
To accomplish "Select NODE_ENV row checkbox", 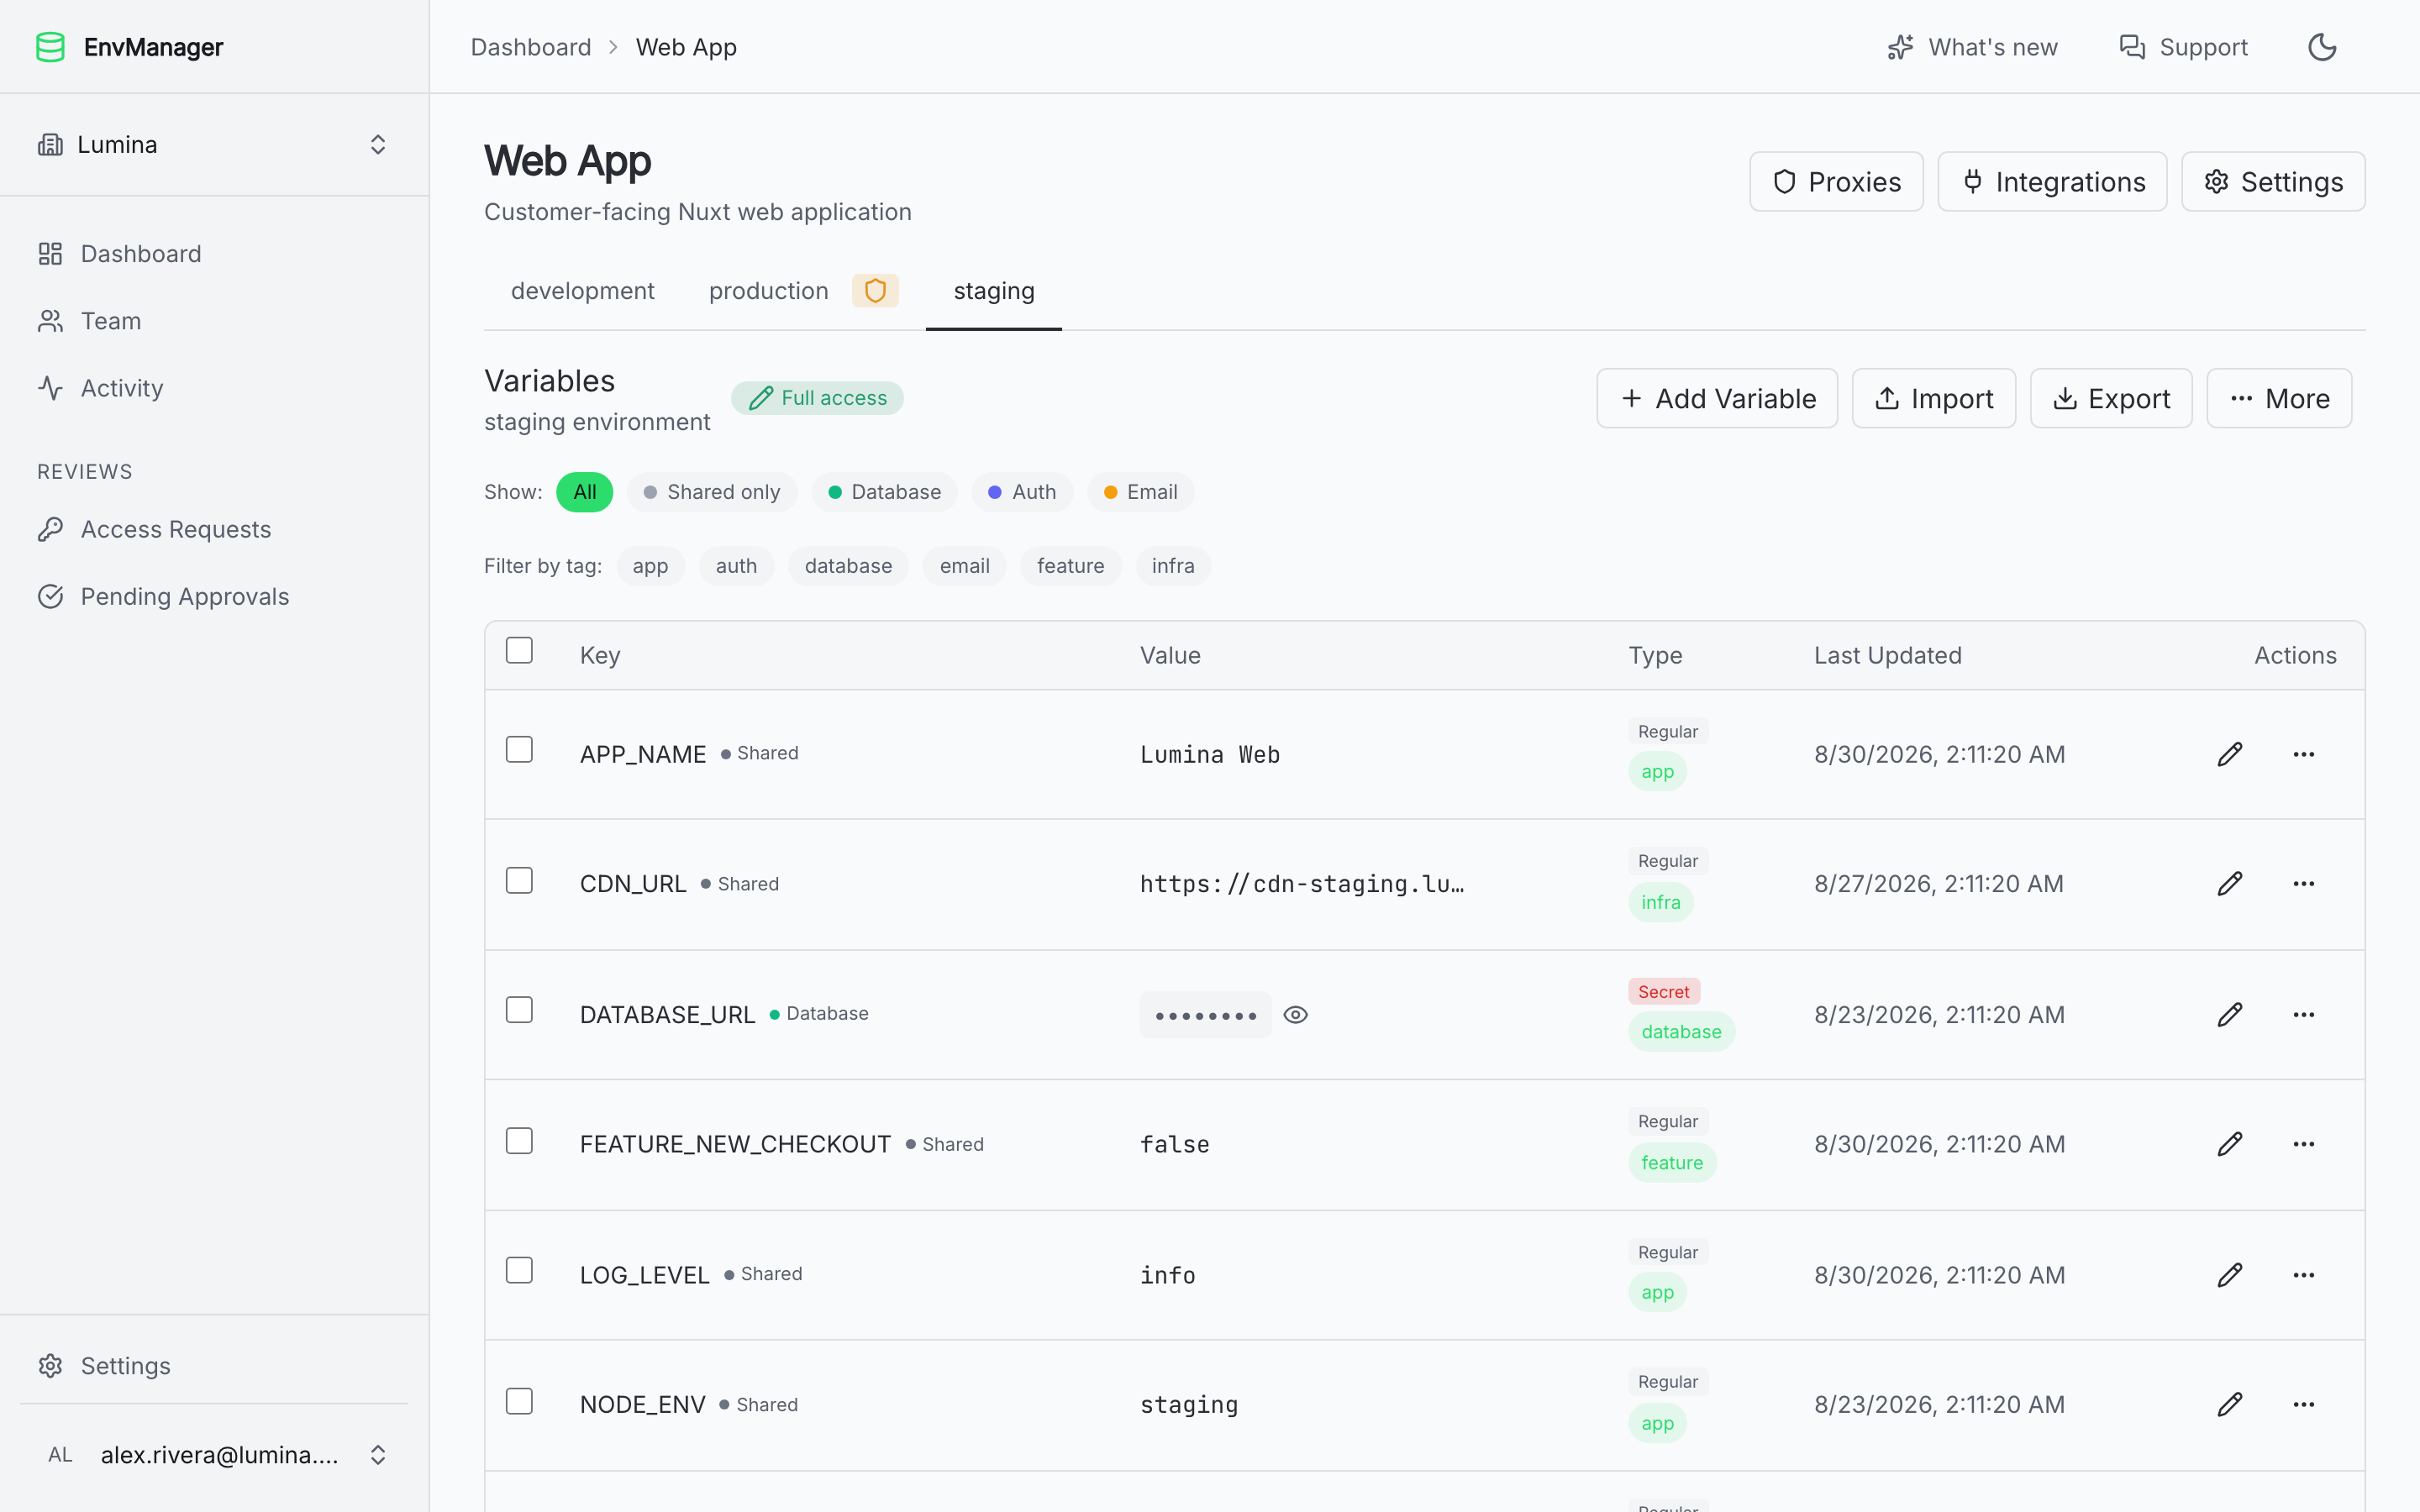I will pos(519,1401).
